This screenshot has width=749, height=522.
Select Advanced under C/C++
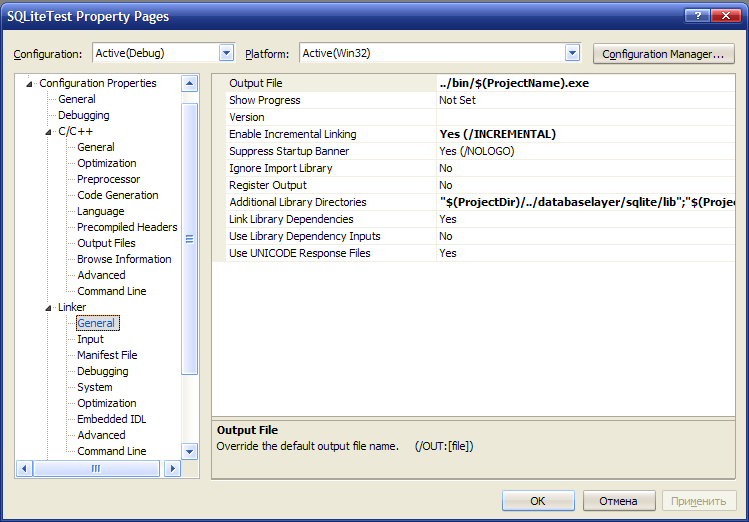click(101, 275)
